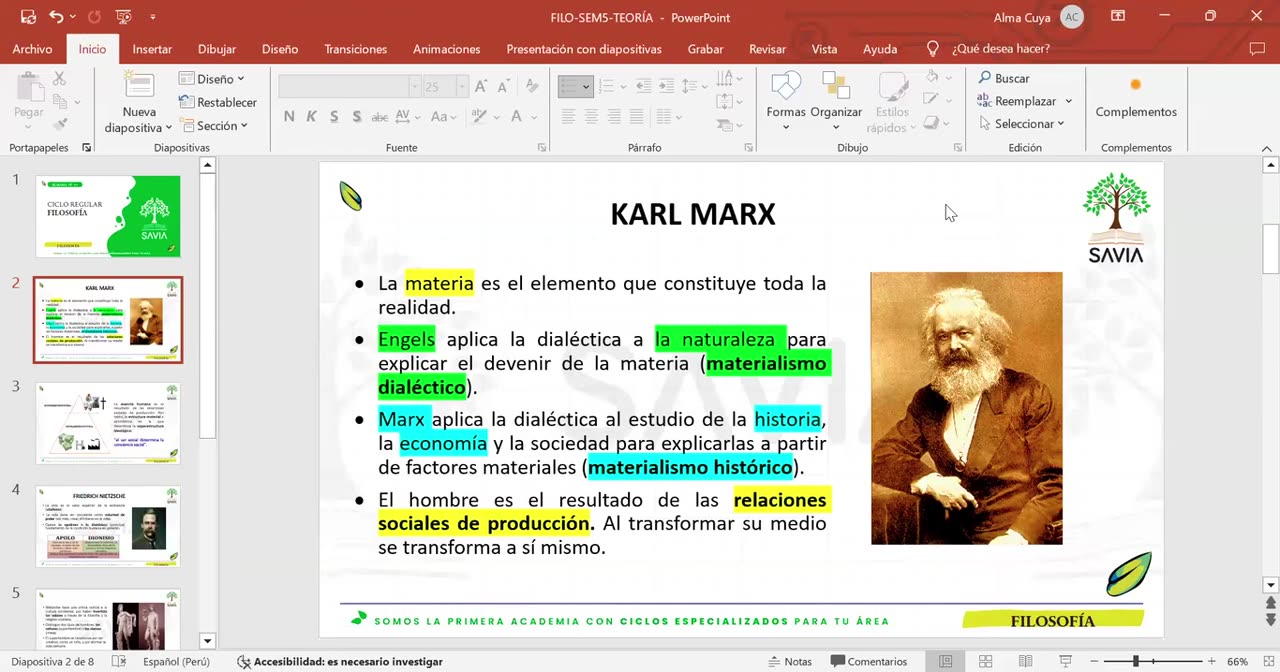Toggle the Notas pane
Screen dimensions: 1280x672
click(x=789, y=662)
